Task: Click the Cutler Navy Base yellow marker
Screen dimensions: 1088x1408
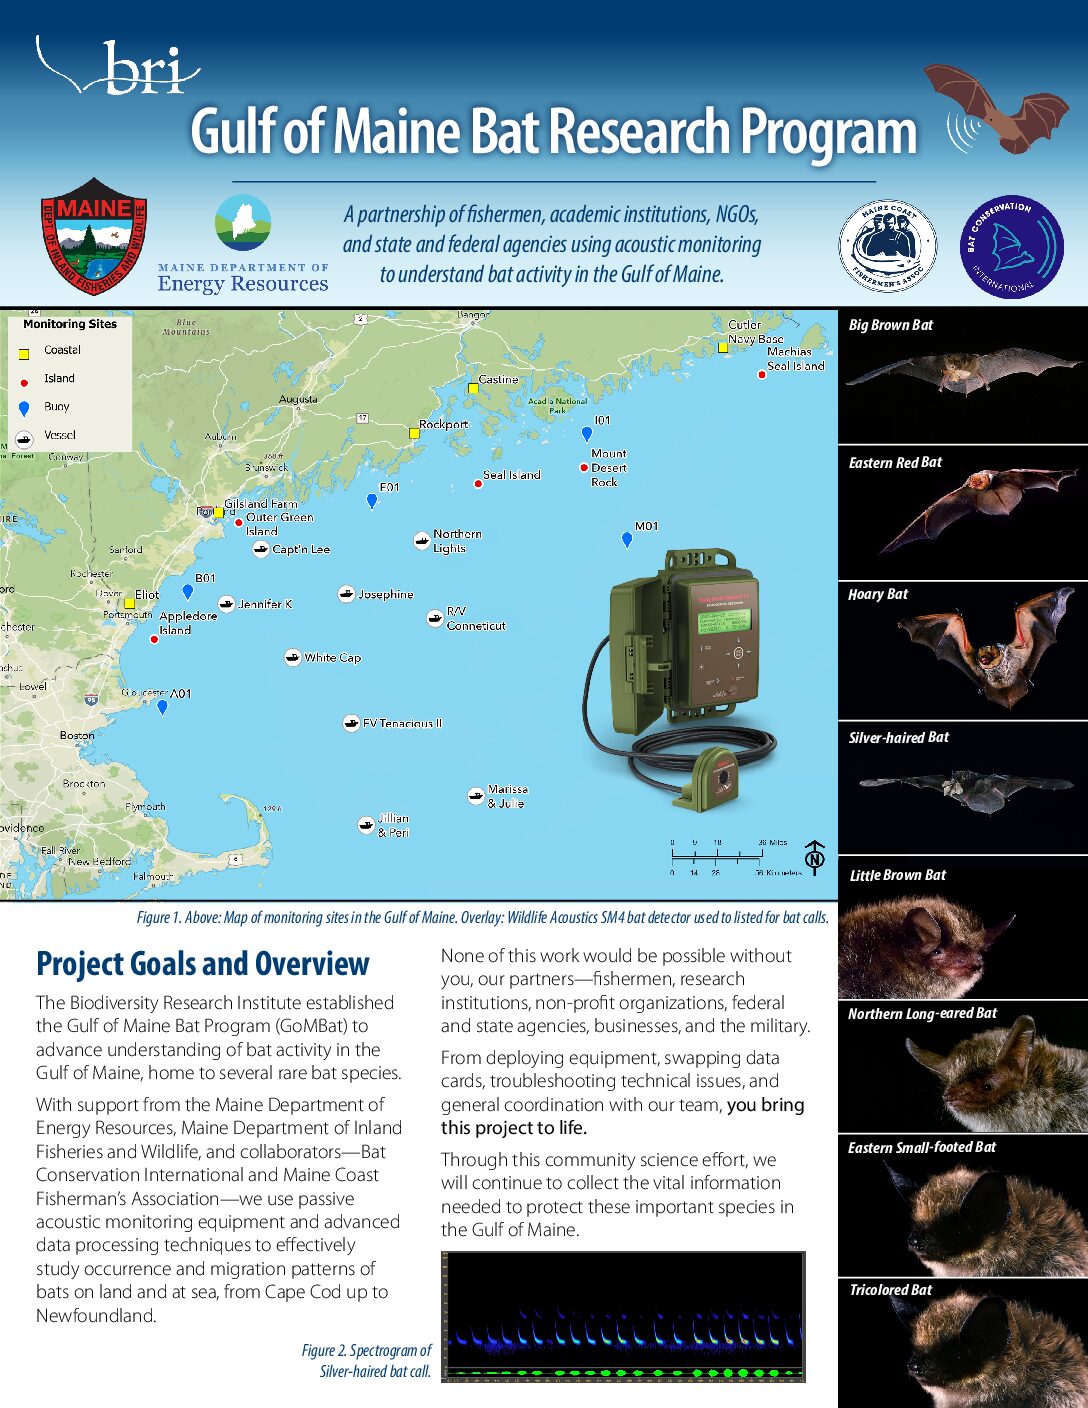Action: click(722, 347)
